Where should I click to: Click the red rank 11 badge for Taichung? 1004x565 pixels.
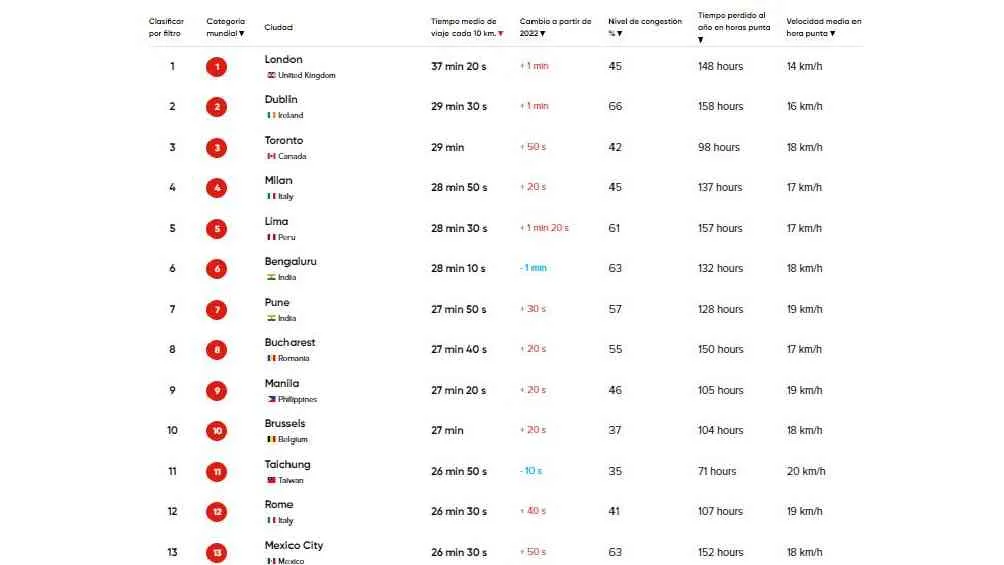pos(216,472)
